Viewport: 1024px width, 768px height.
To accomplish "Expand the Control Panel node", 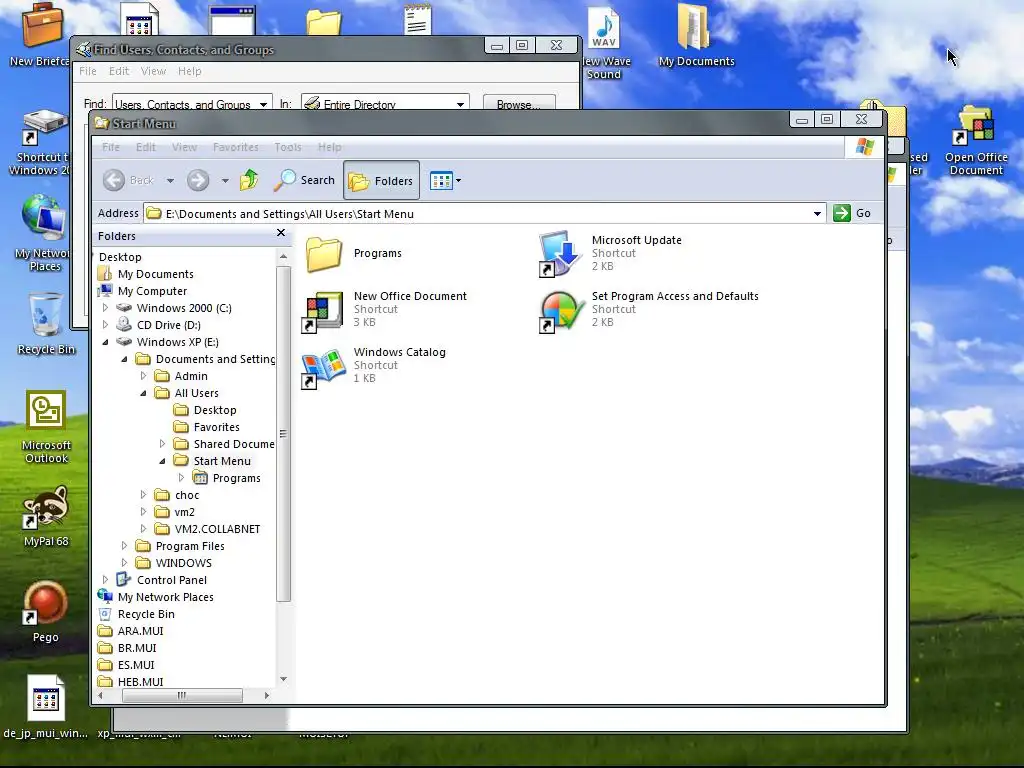I will coord(105,579).
